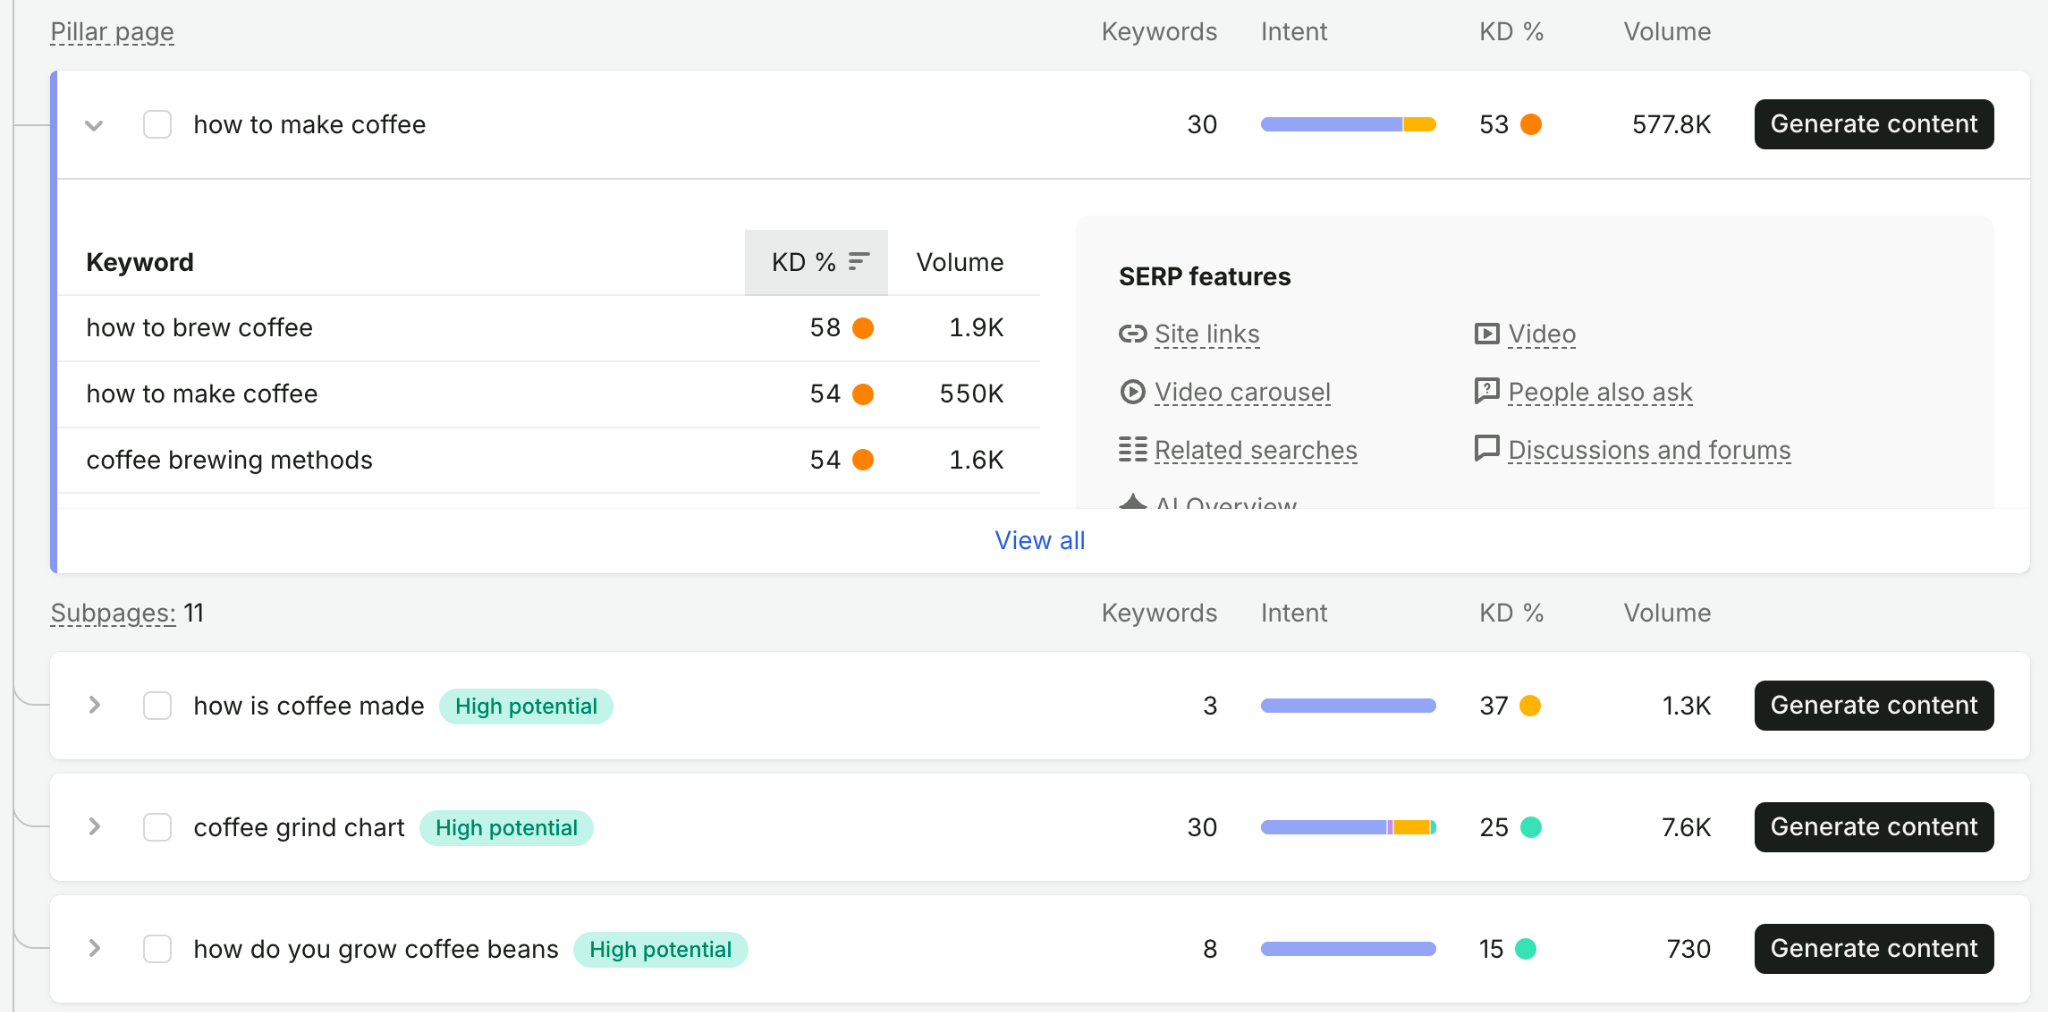This screenshot has height=1012, width=2048.
Task: Click the Volume column header in keyword table
Action: tap(960, 262)
